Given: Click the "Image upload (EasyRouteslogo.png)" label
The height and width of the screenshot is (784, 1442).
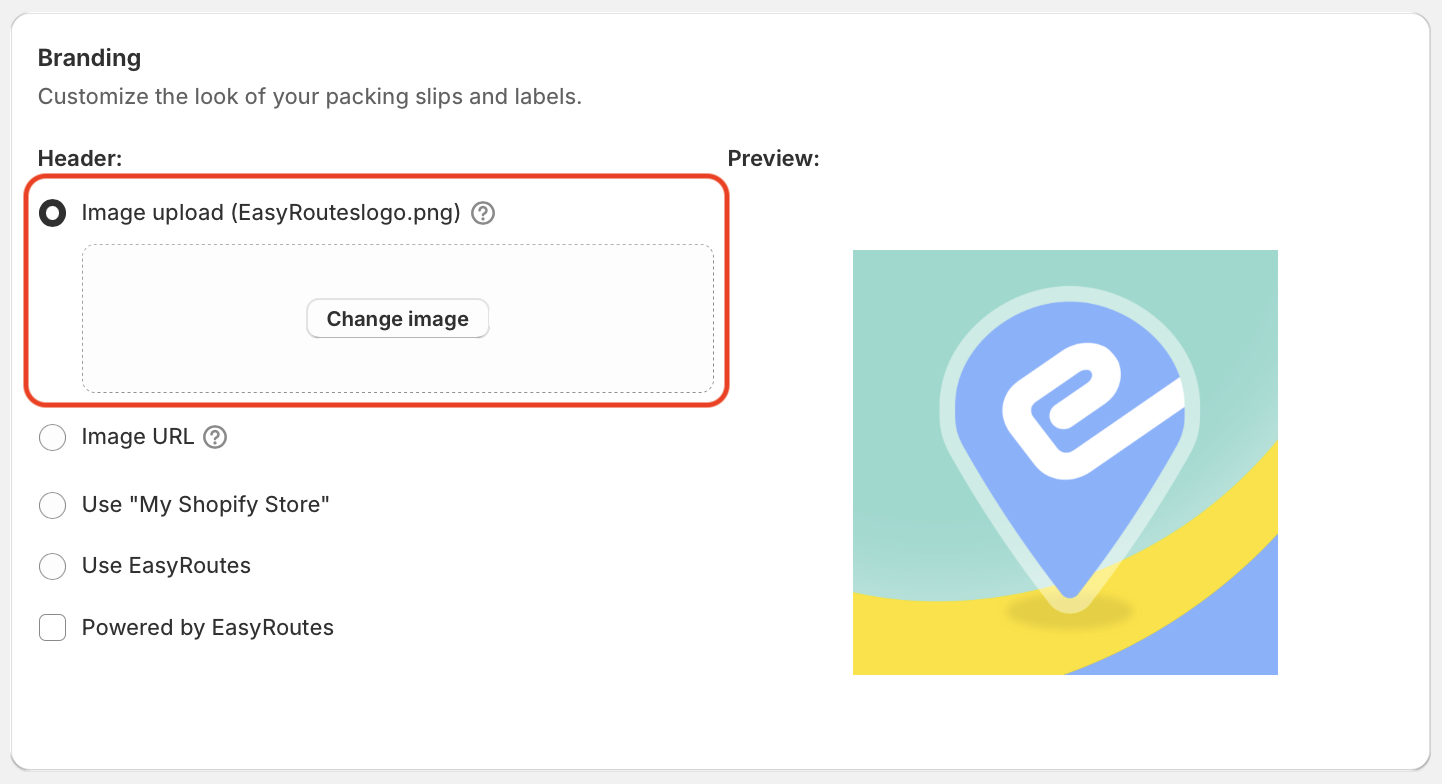Looking at the screenshot, I should [x=271, y=213].
